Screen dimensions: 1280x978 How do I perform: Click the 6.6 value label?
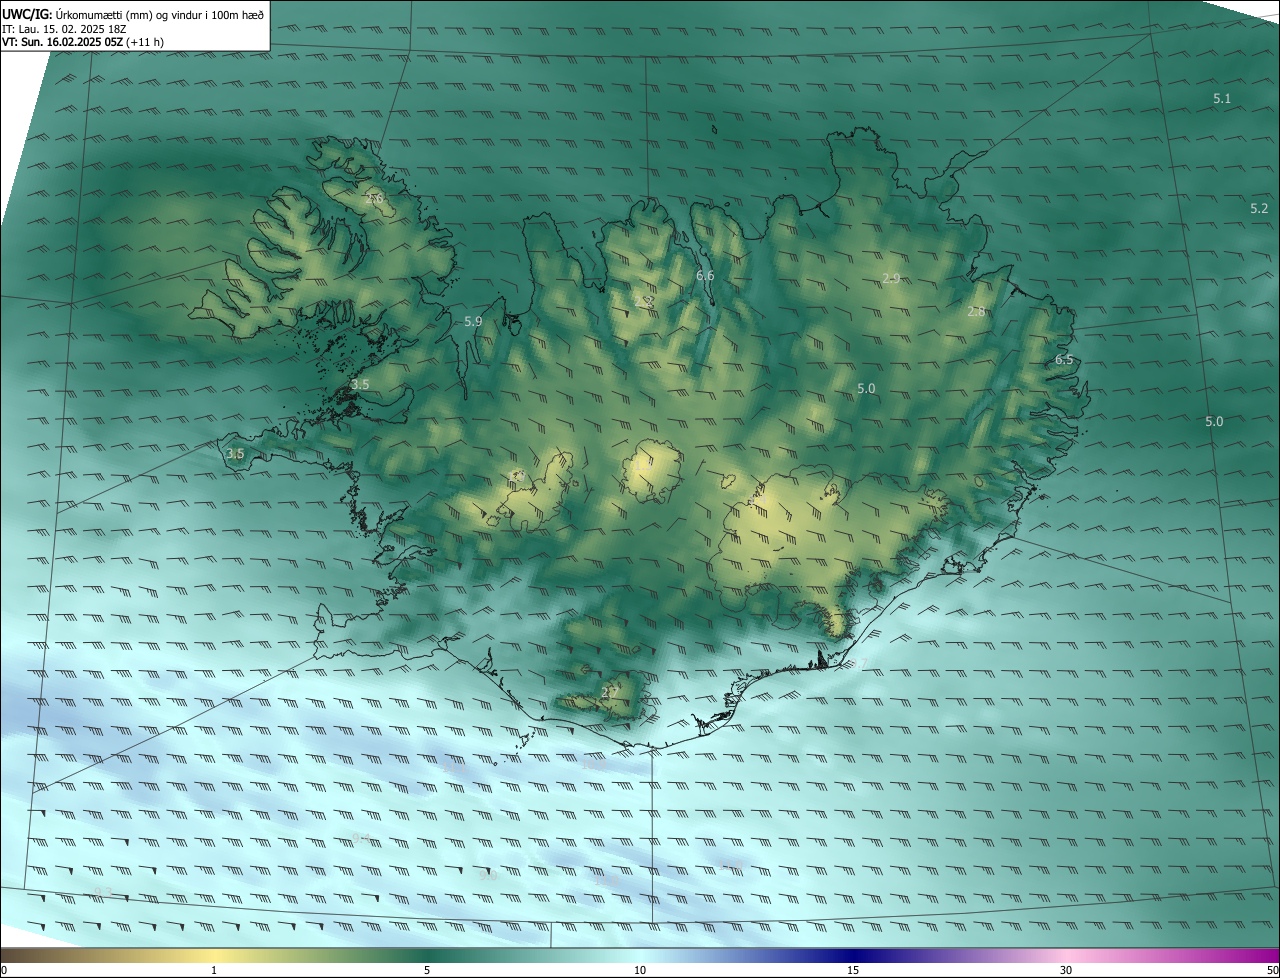click(705, 275)
